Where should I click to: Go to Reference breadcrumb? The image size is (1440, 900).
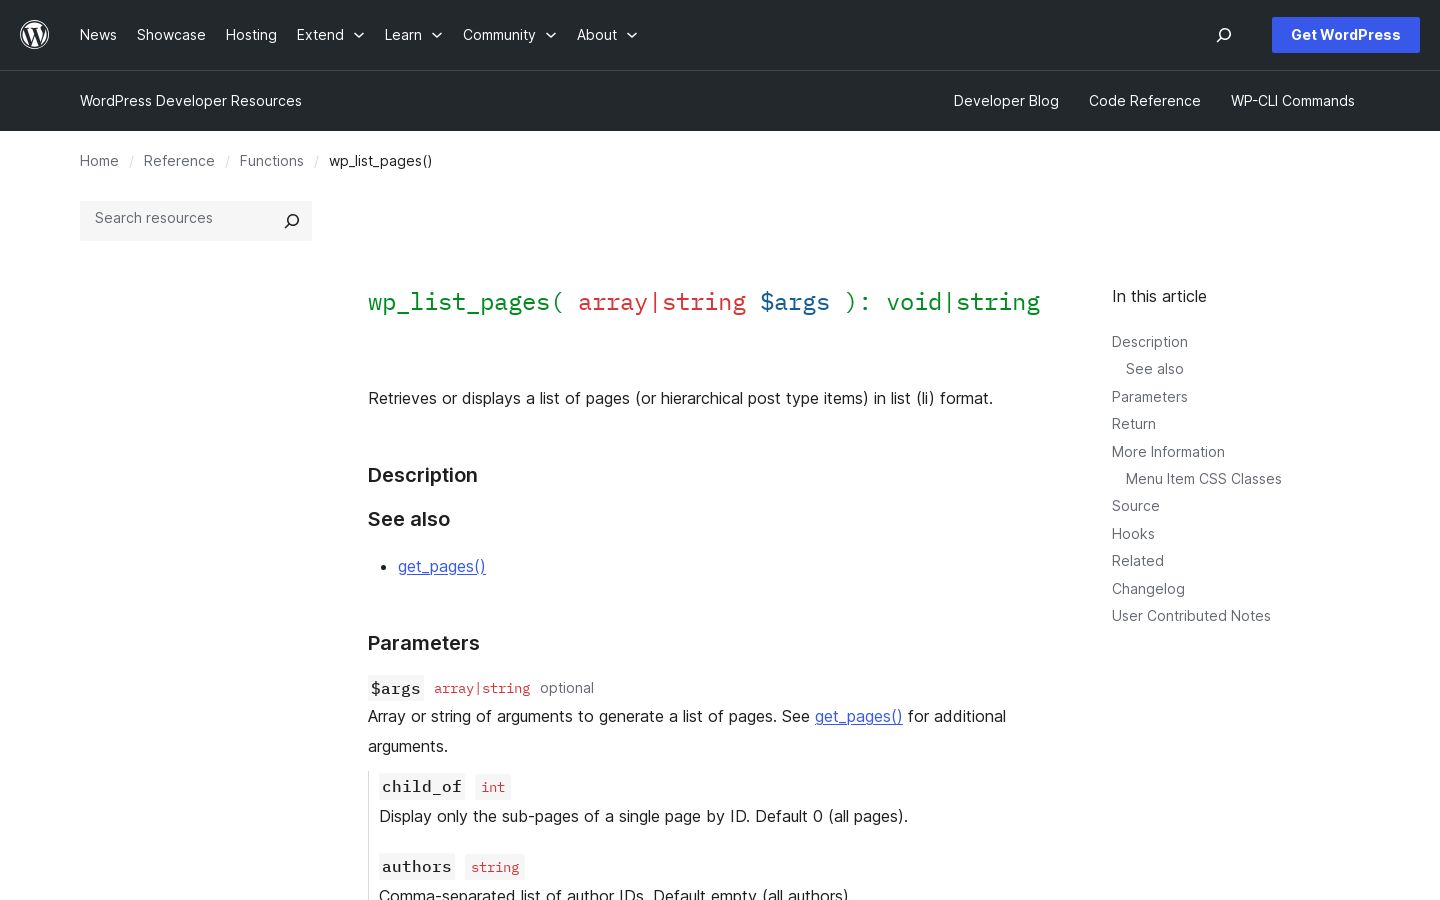coord(179,161)
